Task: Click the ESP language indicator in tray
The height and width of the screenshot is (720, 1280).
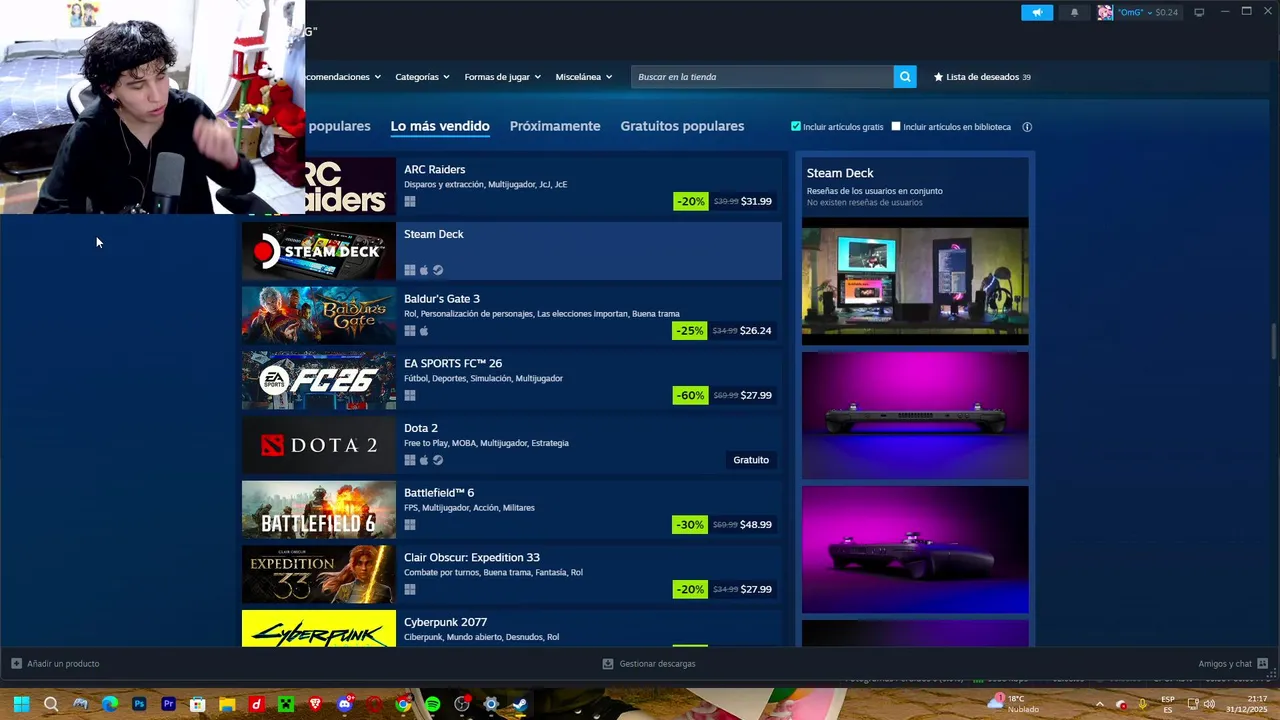Action: pos(1168,704)
